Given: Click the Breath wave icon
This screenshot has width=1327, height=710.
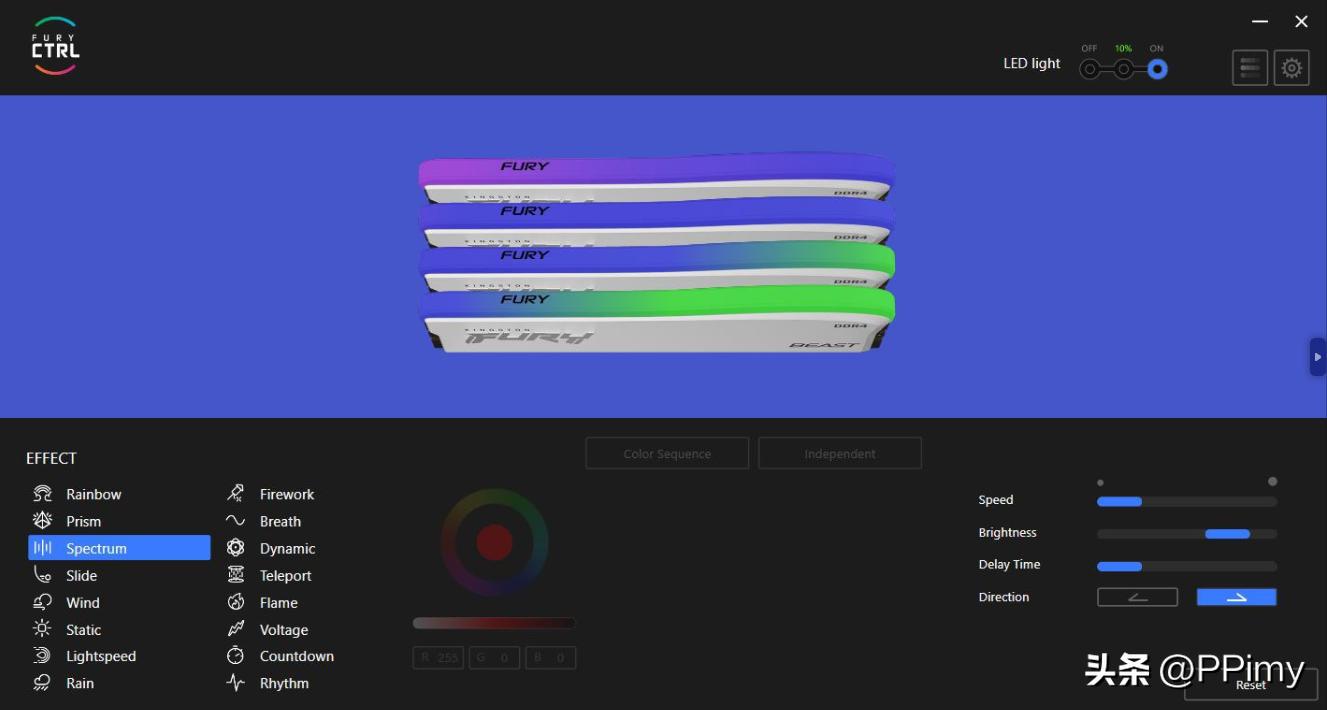Looking at the screenshot, I should 235,521.
